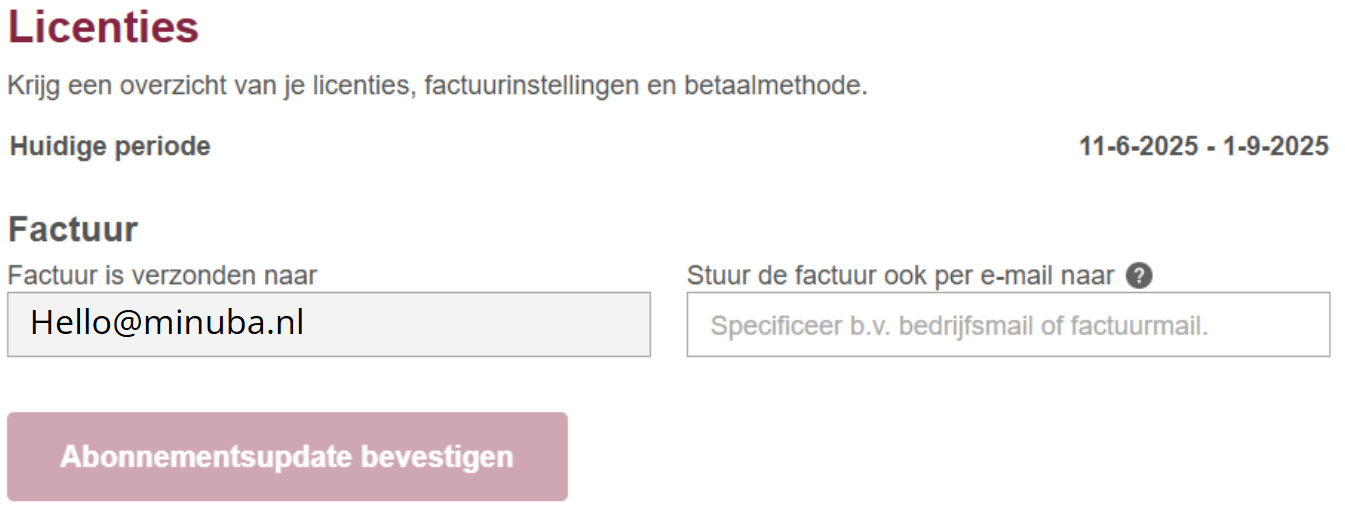Viewport: 1345px width, 508px height.
Task: Select the 11-6-2025 - 1-9-2025 period text
Action: point(1204,147)
